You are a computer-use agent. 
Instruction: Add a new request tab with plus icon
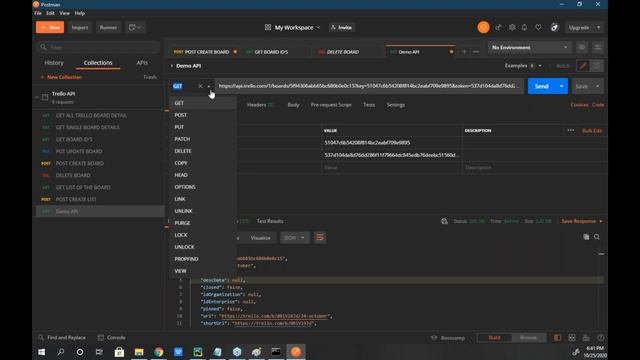[x=464, y=52]
